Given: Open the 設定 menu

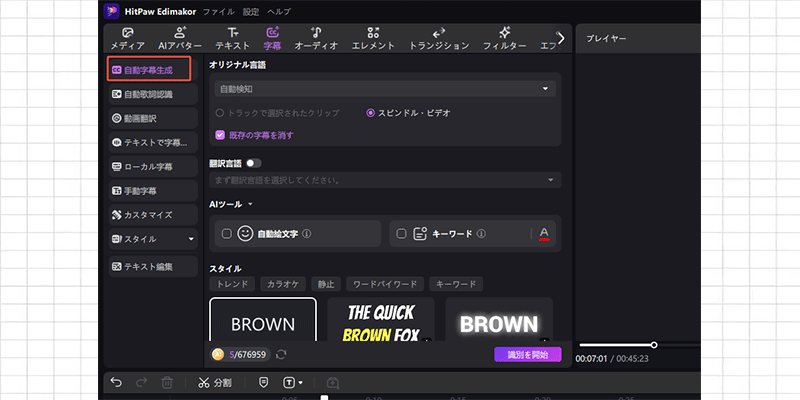Looking at the screenshot, I should (251, 11).
